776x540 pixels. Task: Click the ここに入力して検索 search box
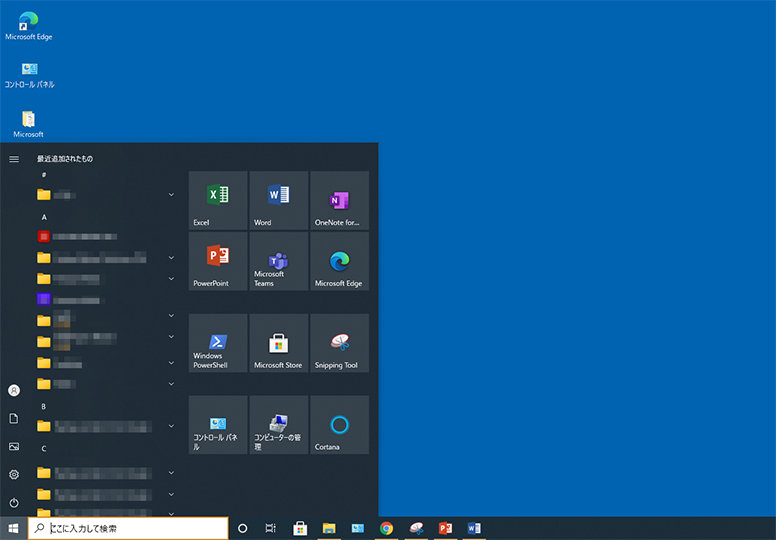click(128, 528)
